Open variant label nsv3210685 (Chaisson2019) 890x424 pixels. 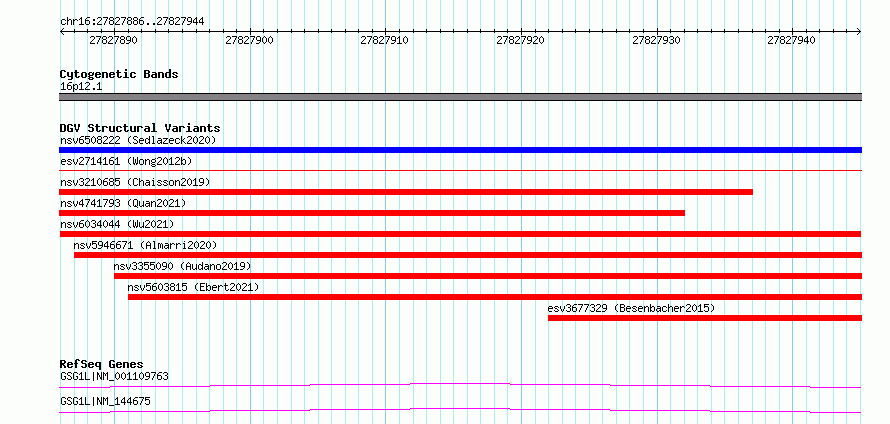click(x=135, y=182)
